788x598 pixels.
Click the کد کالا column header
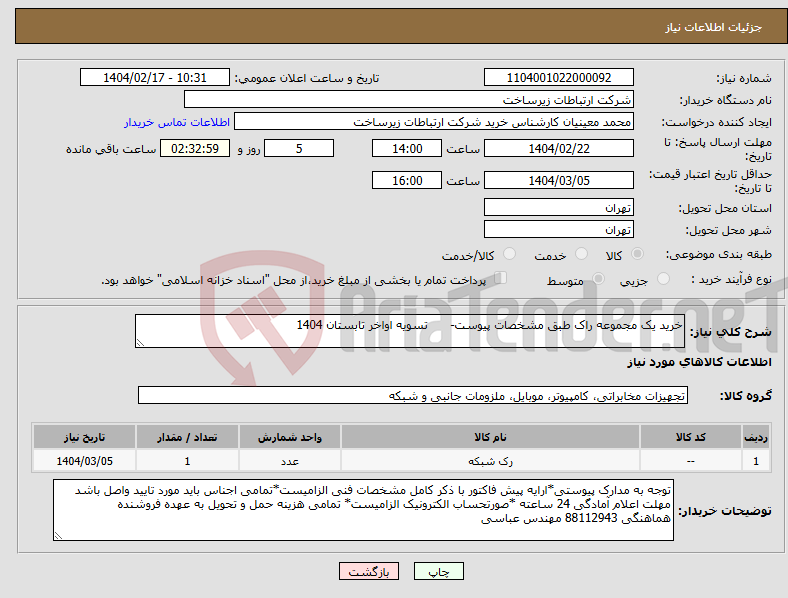(691, 437)
